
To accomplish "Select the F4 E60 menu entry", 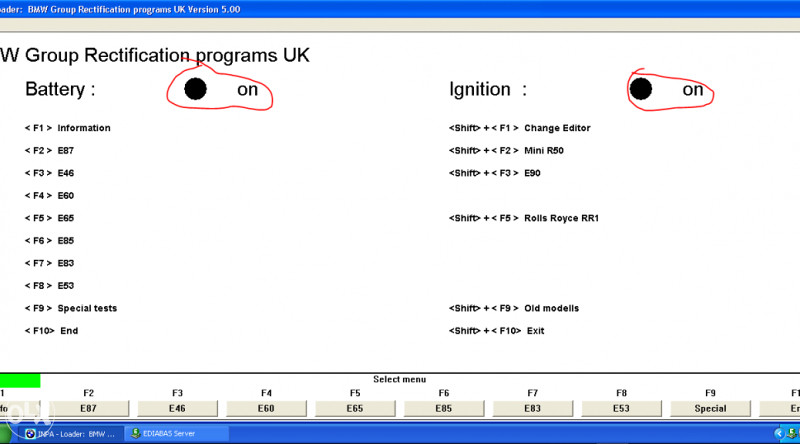I will [49, 195].
